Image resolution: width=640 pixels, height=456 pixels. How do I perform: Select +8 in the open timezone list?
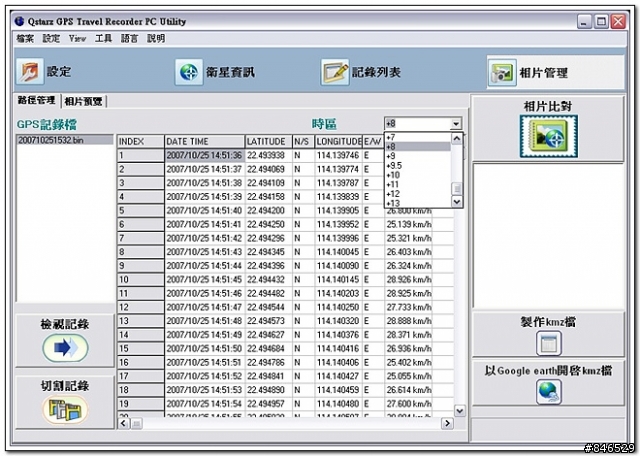[418, 147]
